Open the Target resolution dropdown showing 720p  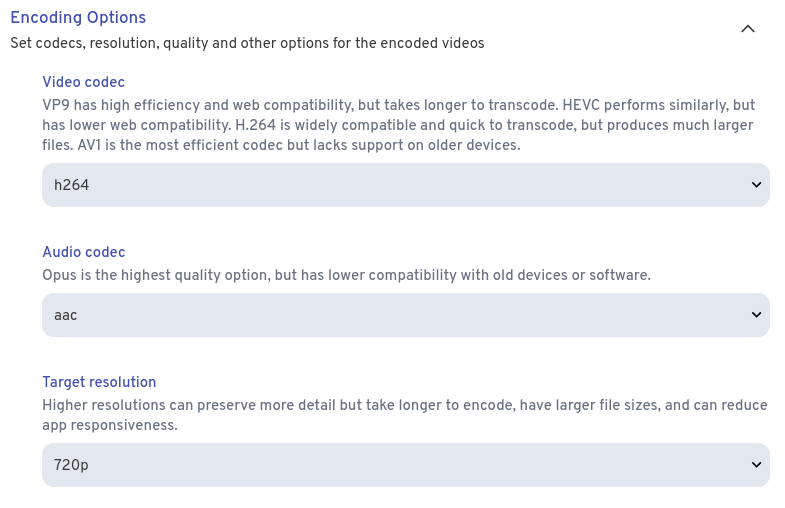pyautogui.click(x=405, y=465)
